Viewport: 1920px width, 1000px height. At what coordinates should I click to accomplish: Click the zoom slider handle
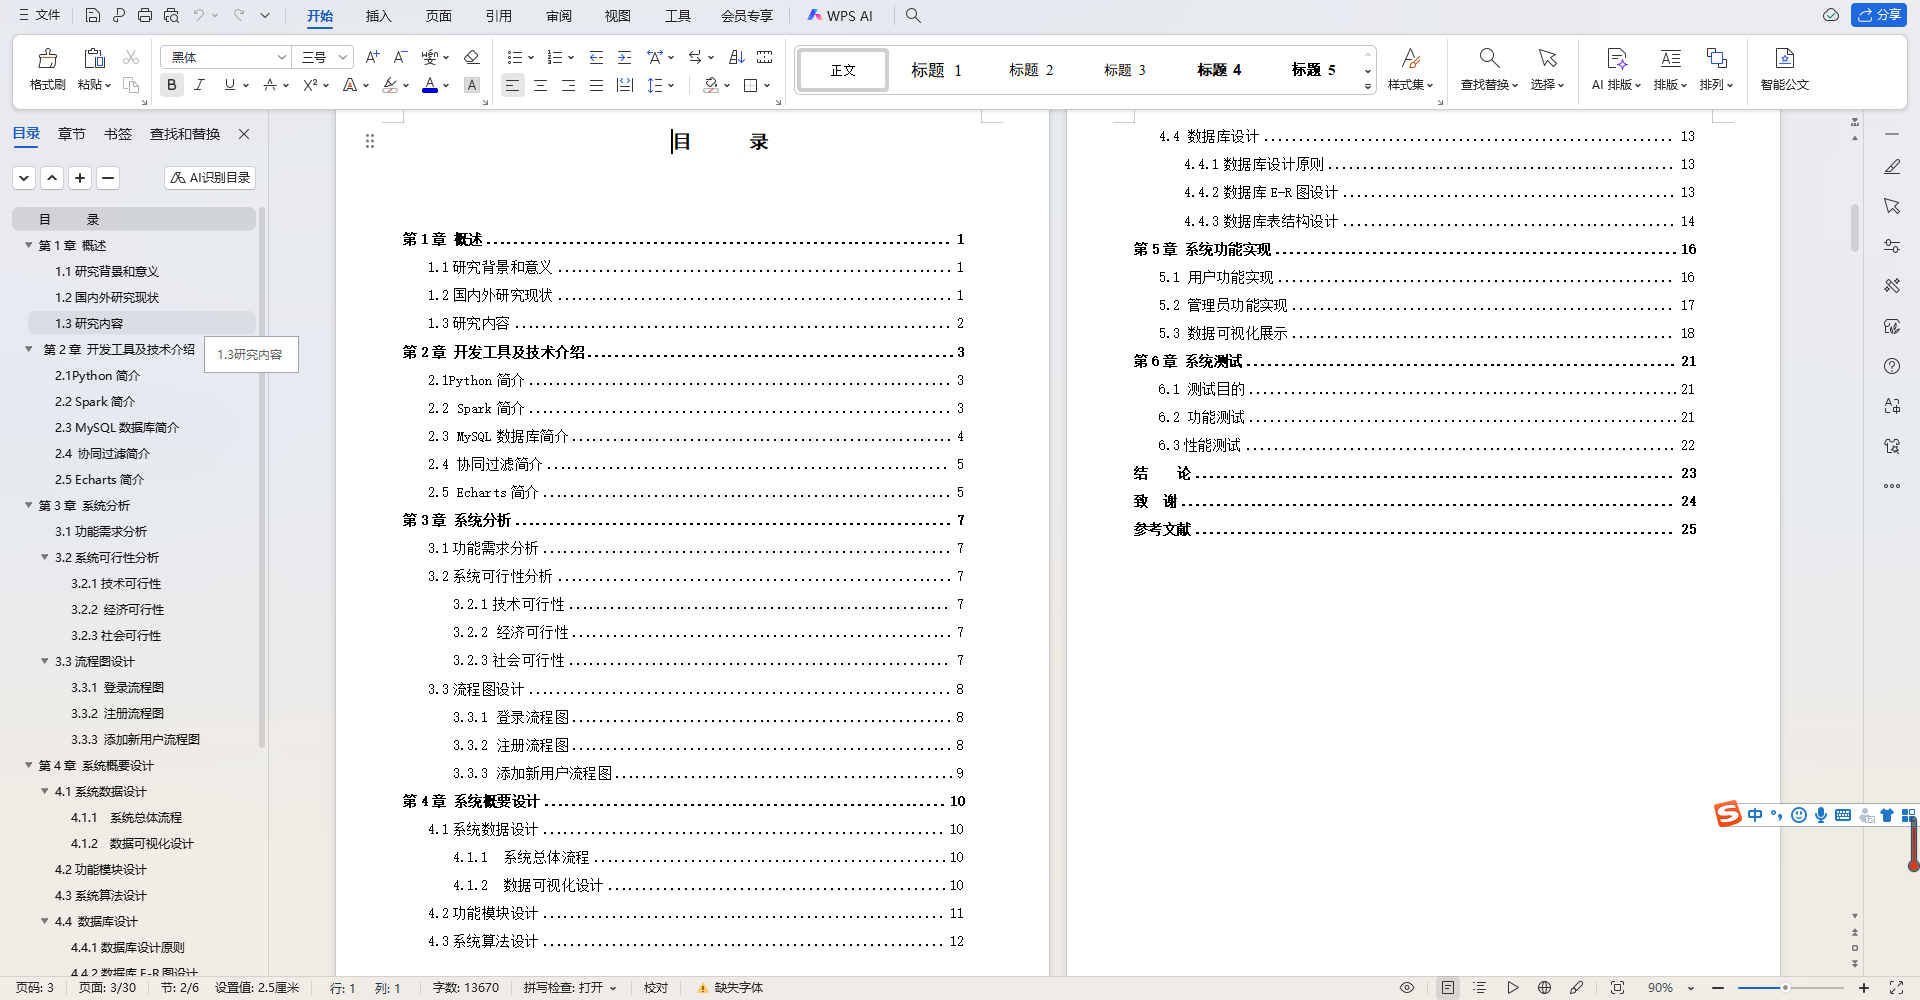tap(1785, 988)
